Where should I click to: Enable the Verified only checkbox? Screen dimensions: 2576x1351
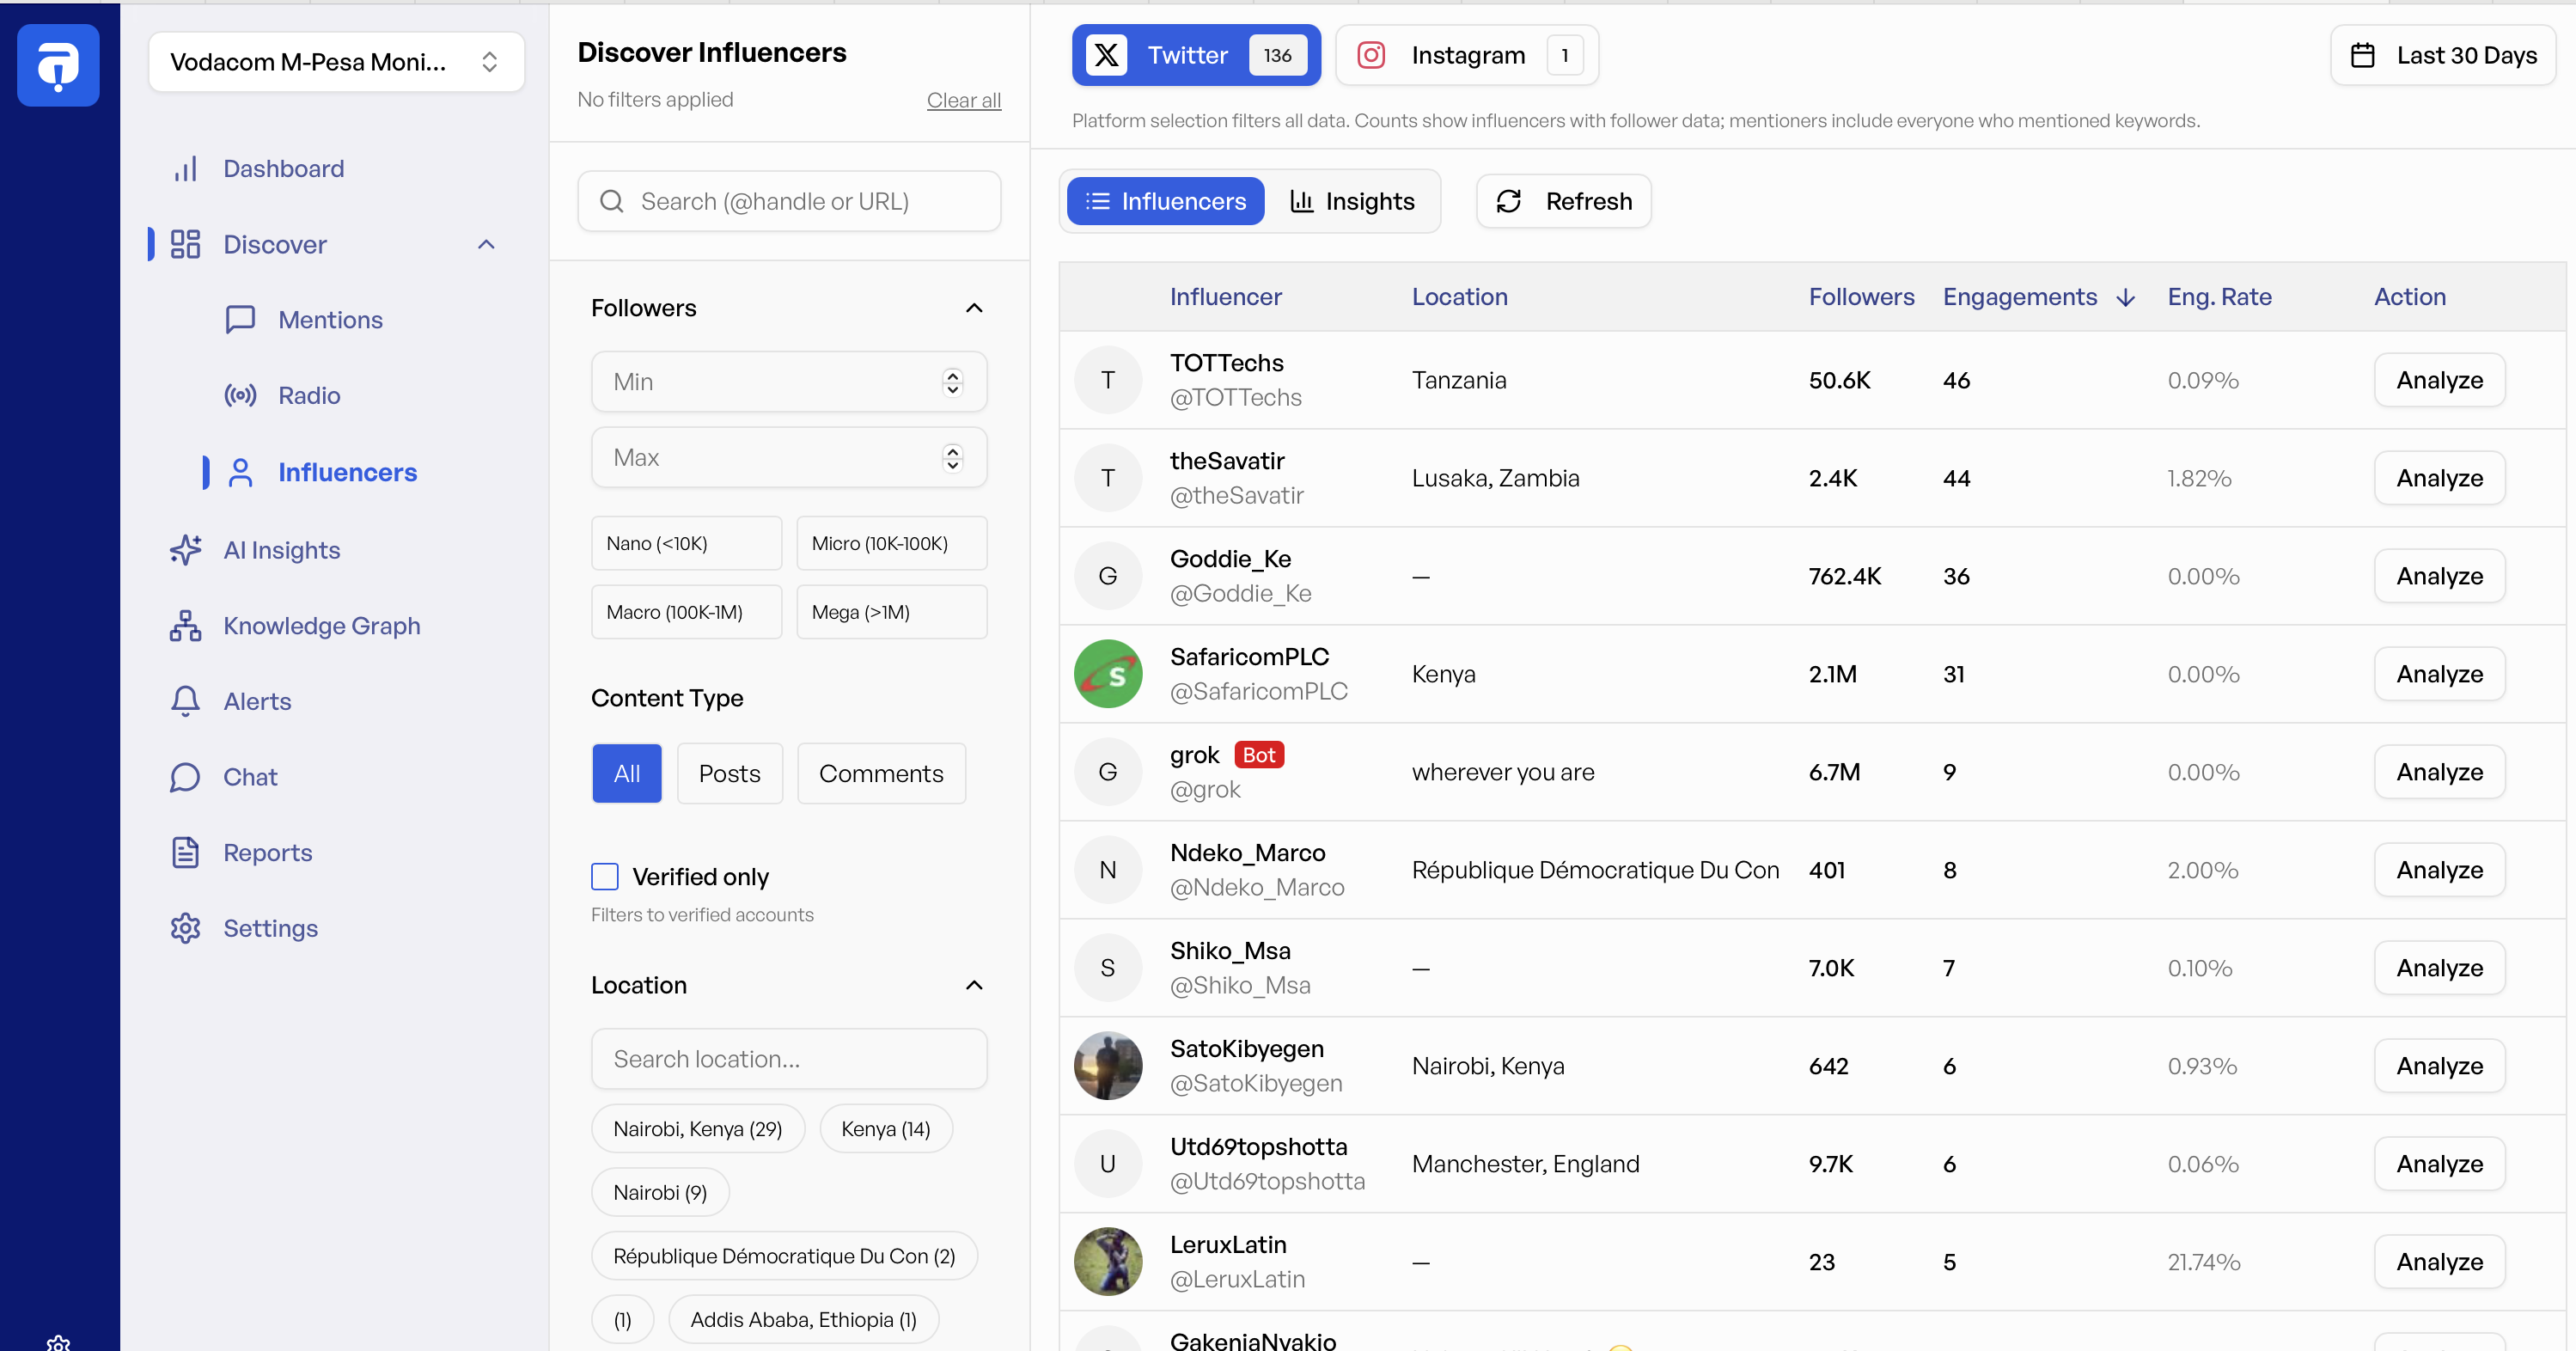tap(605, 876)
